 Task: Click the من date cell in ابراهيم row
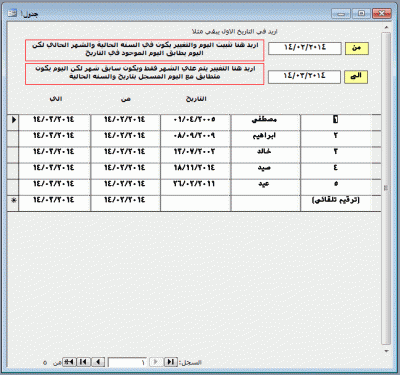point(125,138)
